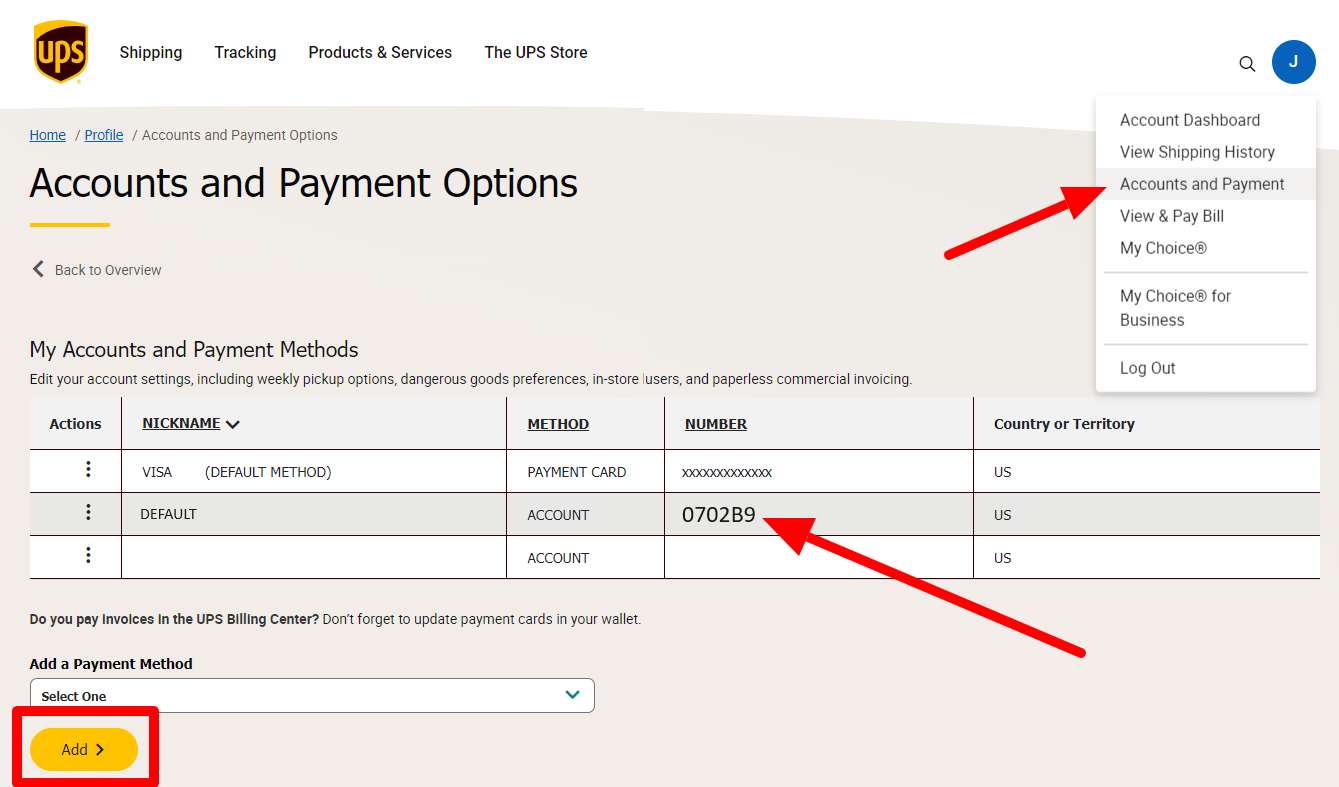Open the search magnifier icon
1339x787 pixels.
(x=1247, y=64)
